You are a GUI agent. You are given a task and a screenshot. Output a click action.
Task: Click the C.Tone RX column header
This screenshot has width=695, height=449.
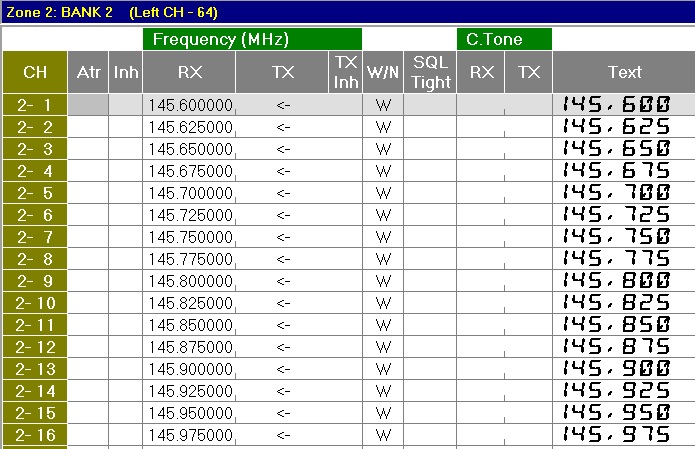click(x=481, y=72)
